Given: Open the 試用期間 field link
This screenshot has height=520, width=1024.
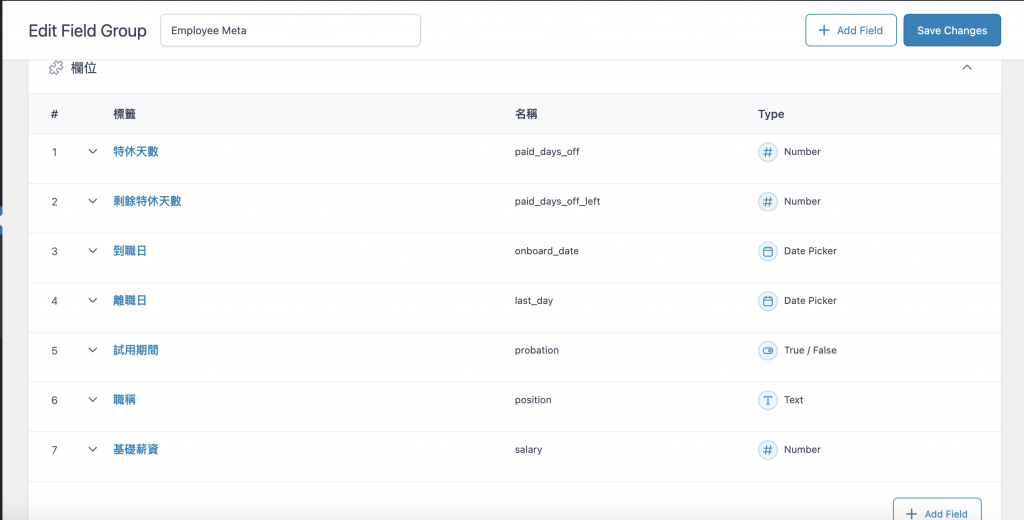Looking at the screenshot, I should pos(136,350).
